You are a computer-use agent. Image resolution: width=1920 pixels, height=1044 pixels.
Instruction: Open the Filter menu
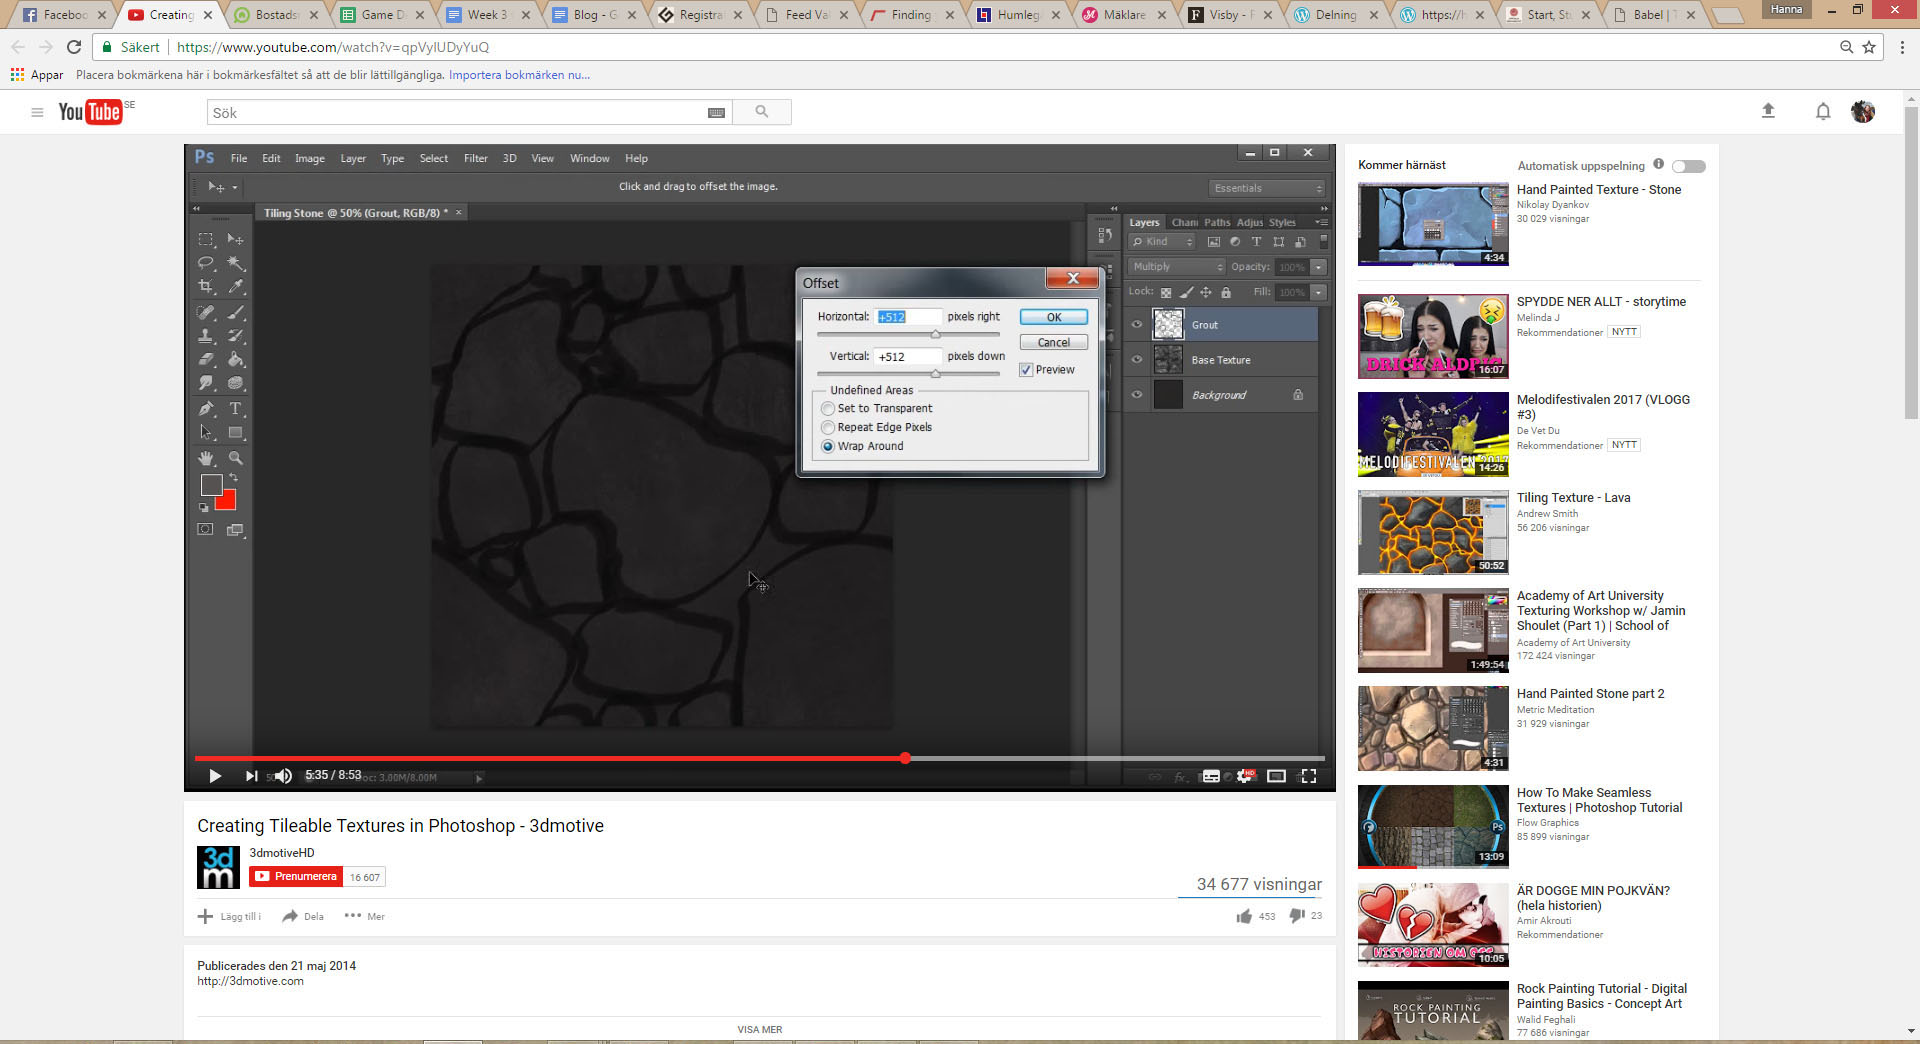(x=475, y=158)
